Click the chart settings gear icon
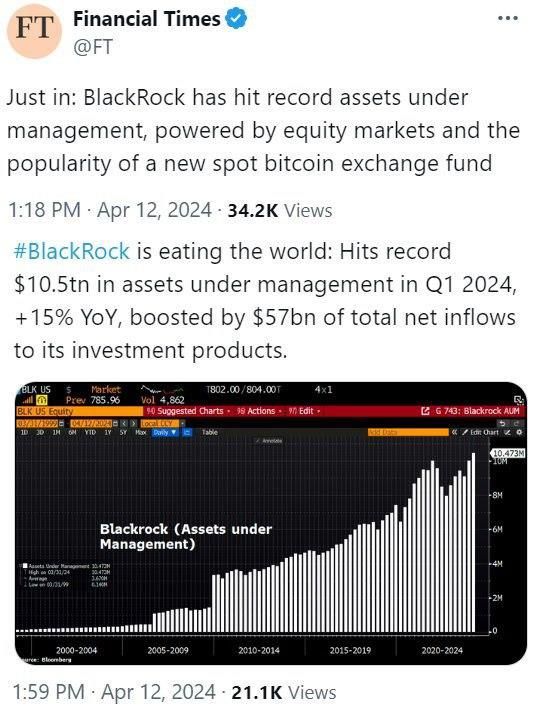 coord(520,433)
